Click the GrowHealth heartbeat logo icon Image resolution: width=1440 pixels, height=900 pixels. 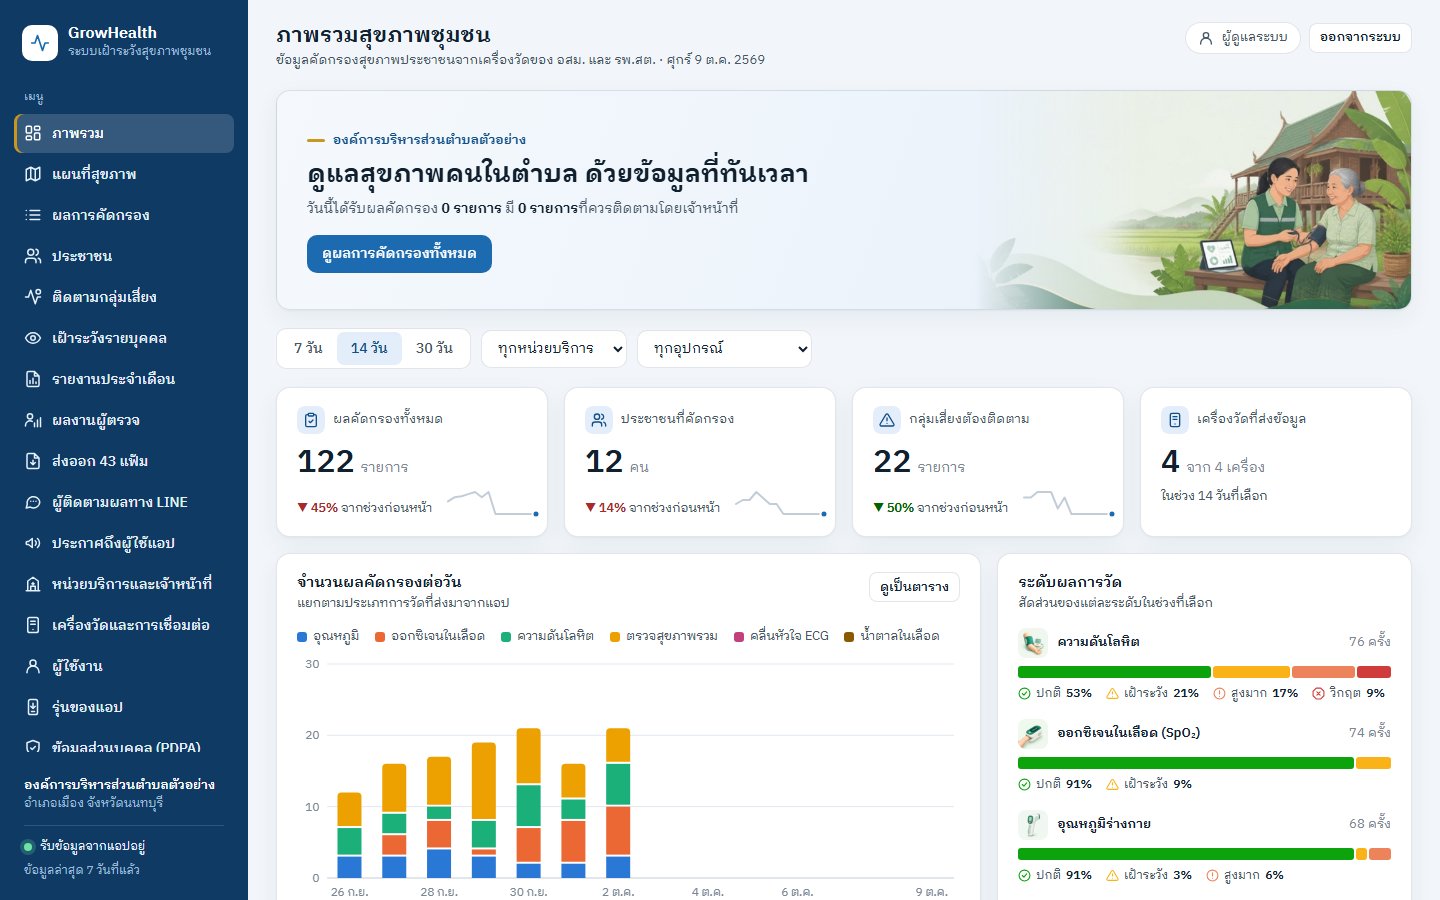pos(40,43)
